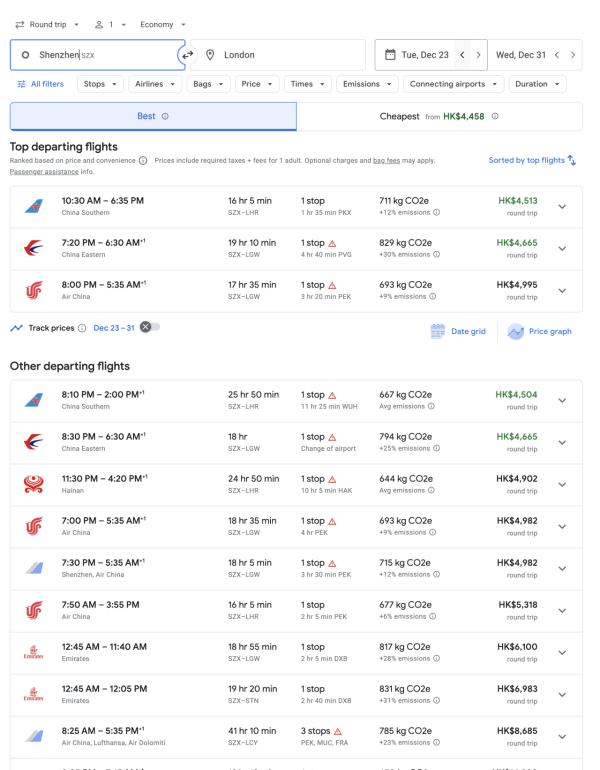Click the London destination field
Screen dimensions: 600x770
[280, 55]
